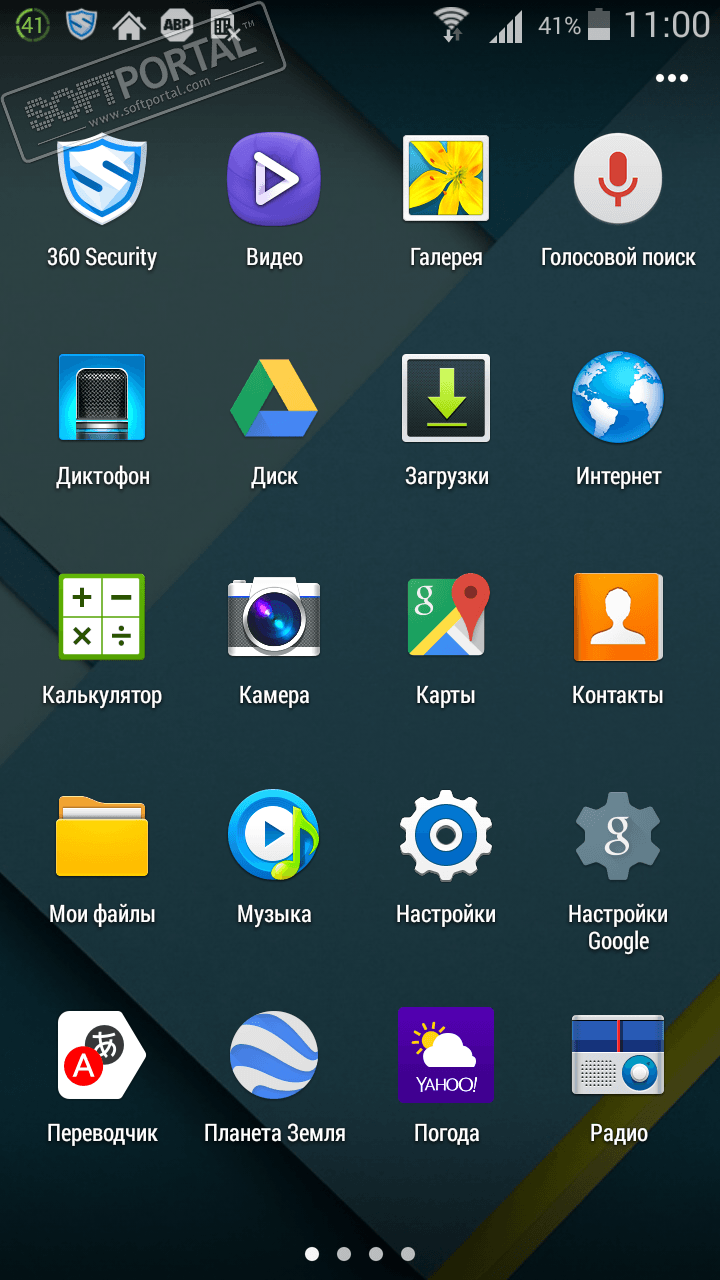Screen dimensions: 720x1280
Task: Launch the Камера camera app
Action: point(274,616)
